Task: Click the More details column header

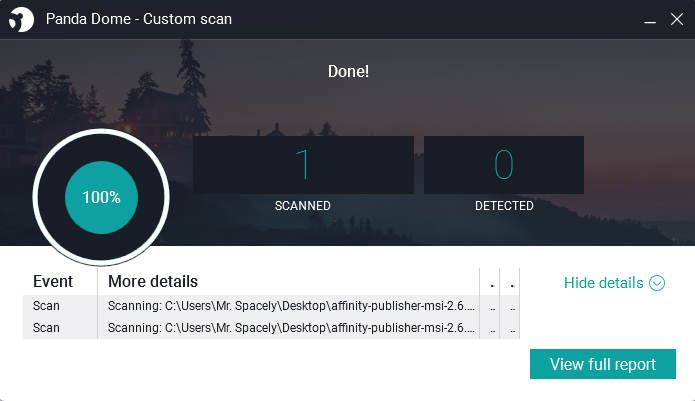Action: pyautogui.click(x=153, y=282)
